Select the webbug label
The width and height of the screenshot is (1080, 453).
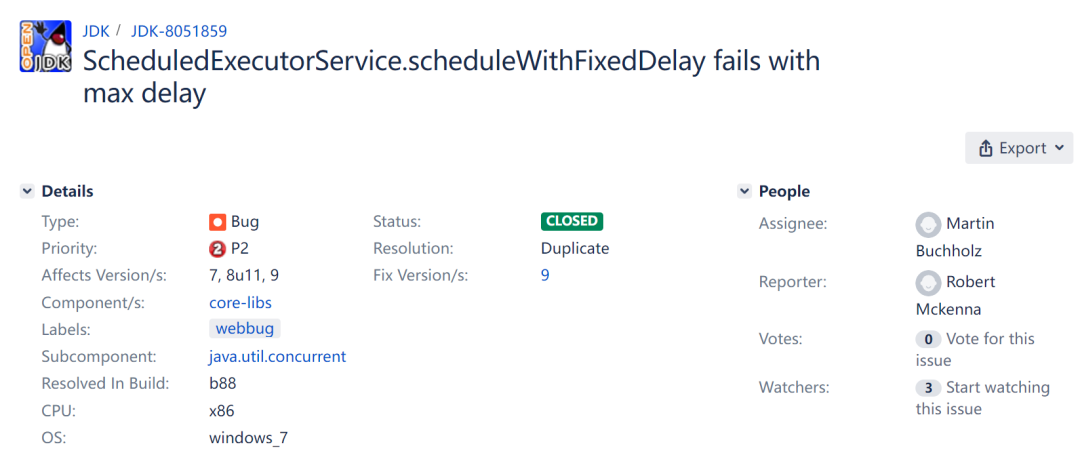click(245, 328)
